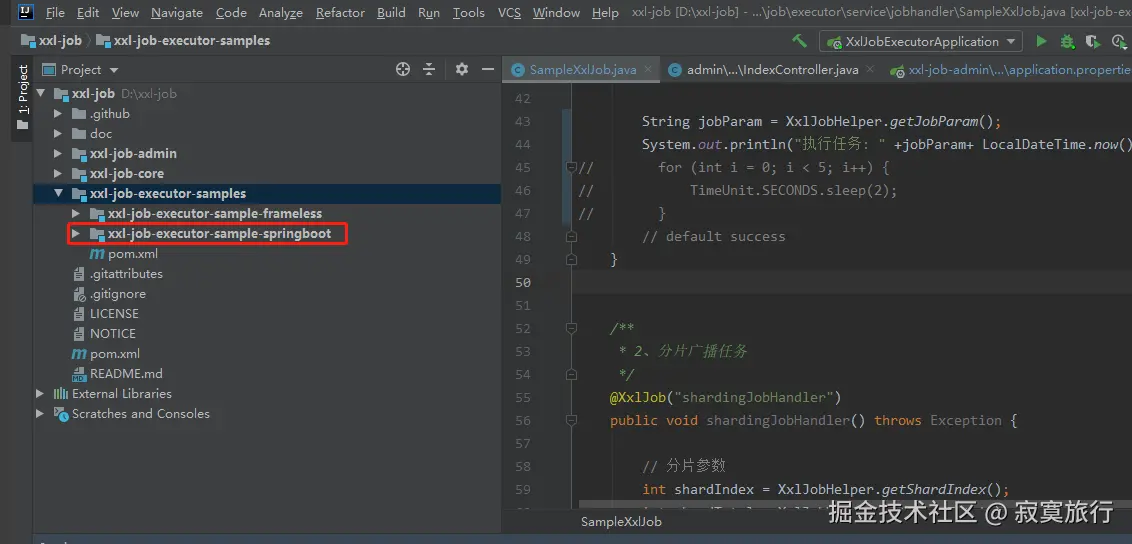Viewport: 1132px width, 544px height.
Task: Open the Analyze menu
Action: click(x=282, y=12)
